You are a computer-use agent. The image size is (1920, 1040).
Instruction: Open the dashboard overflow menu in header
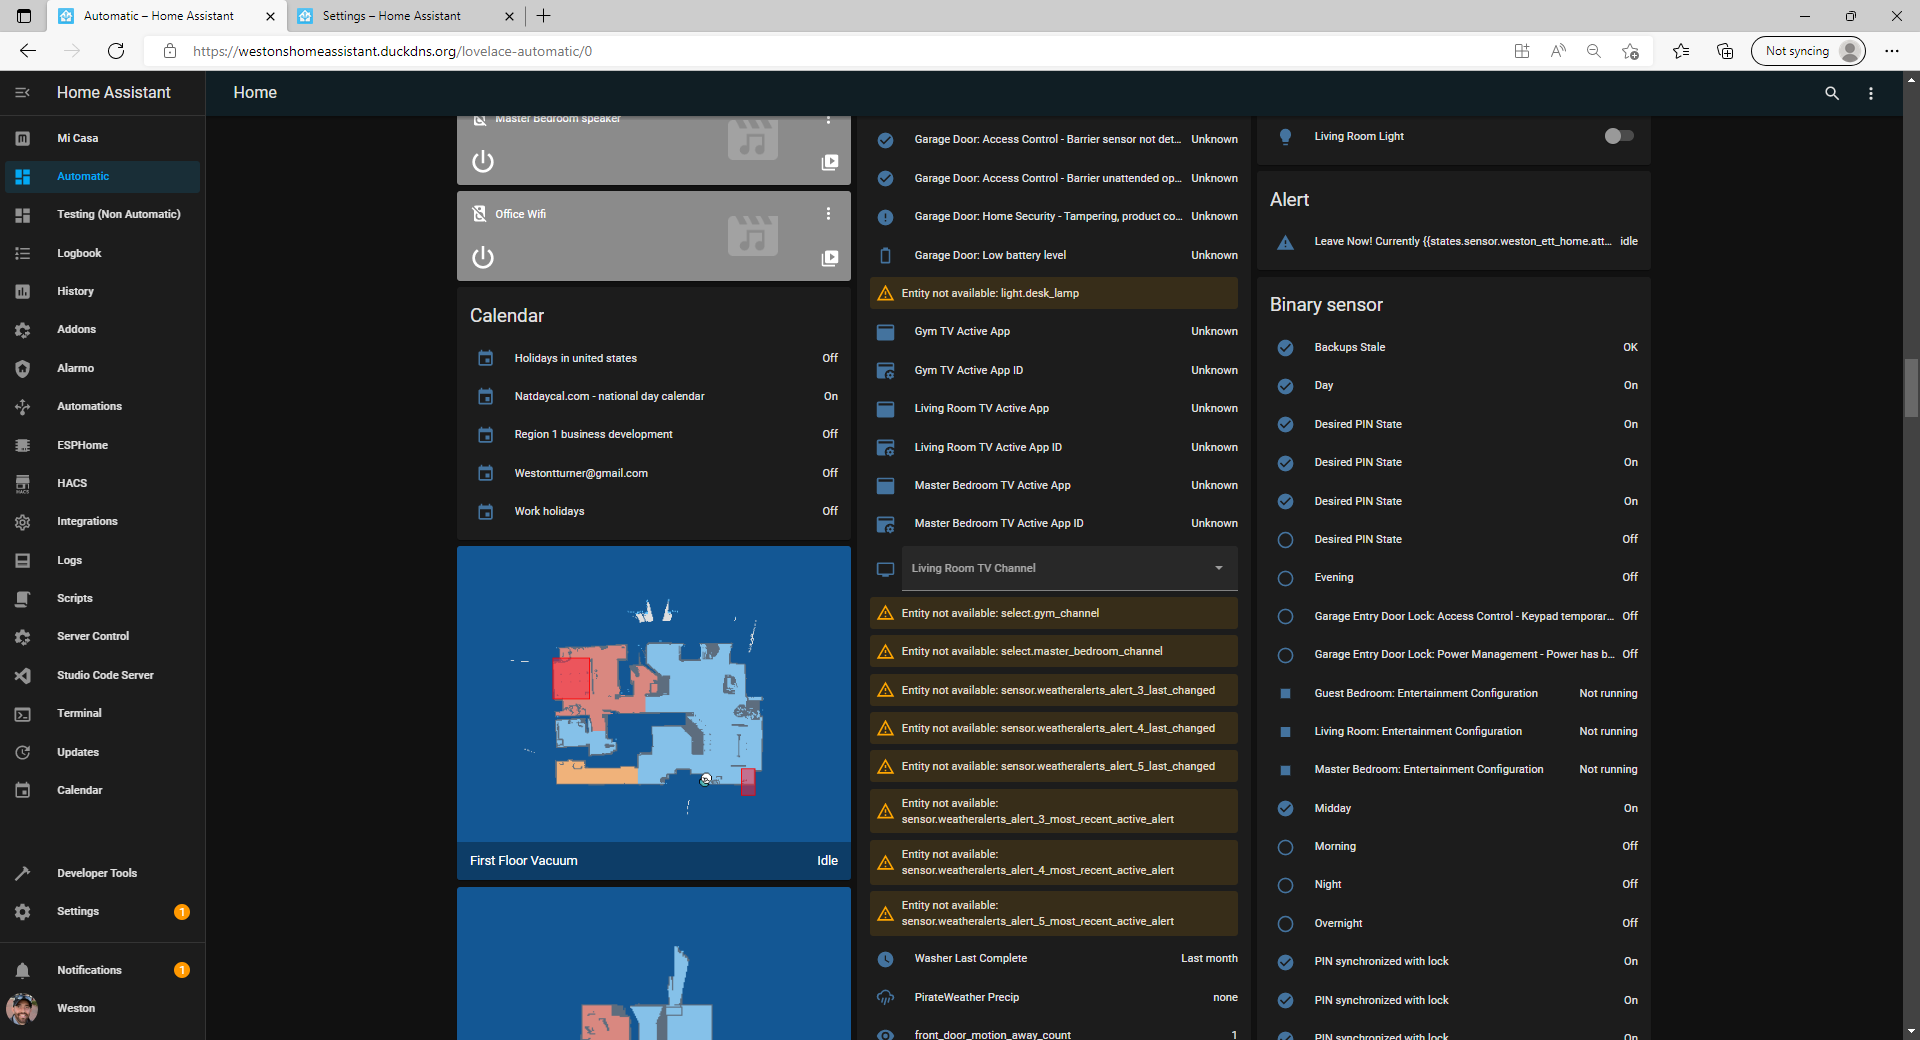tap(1872, 93)
